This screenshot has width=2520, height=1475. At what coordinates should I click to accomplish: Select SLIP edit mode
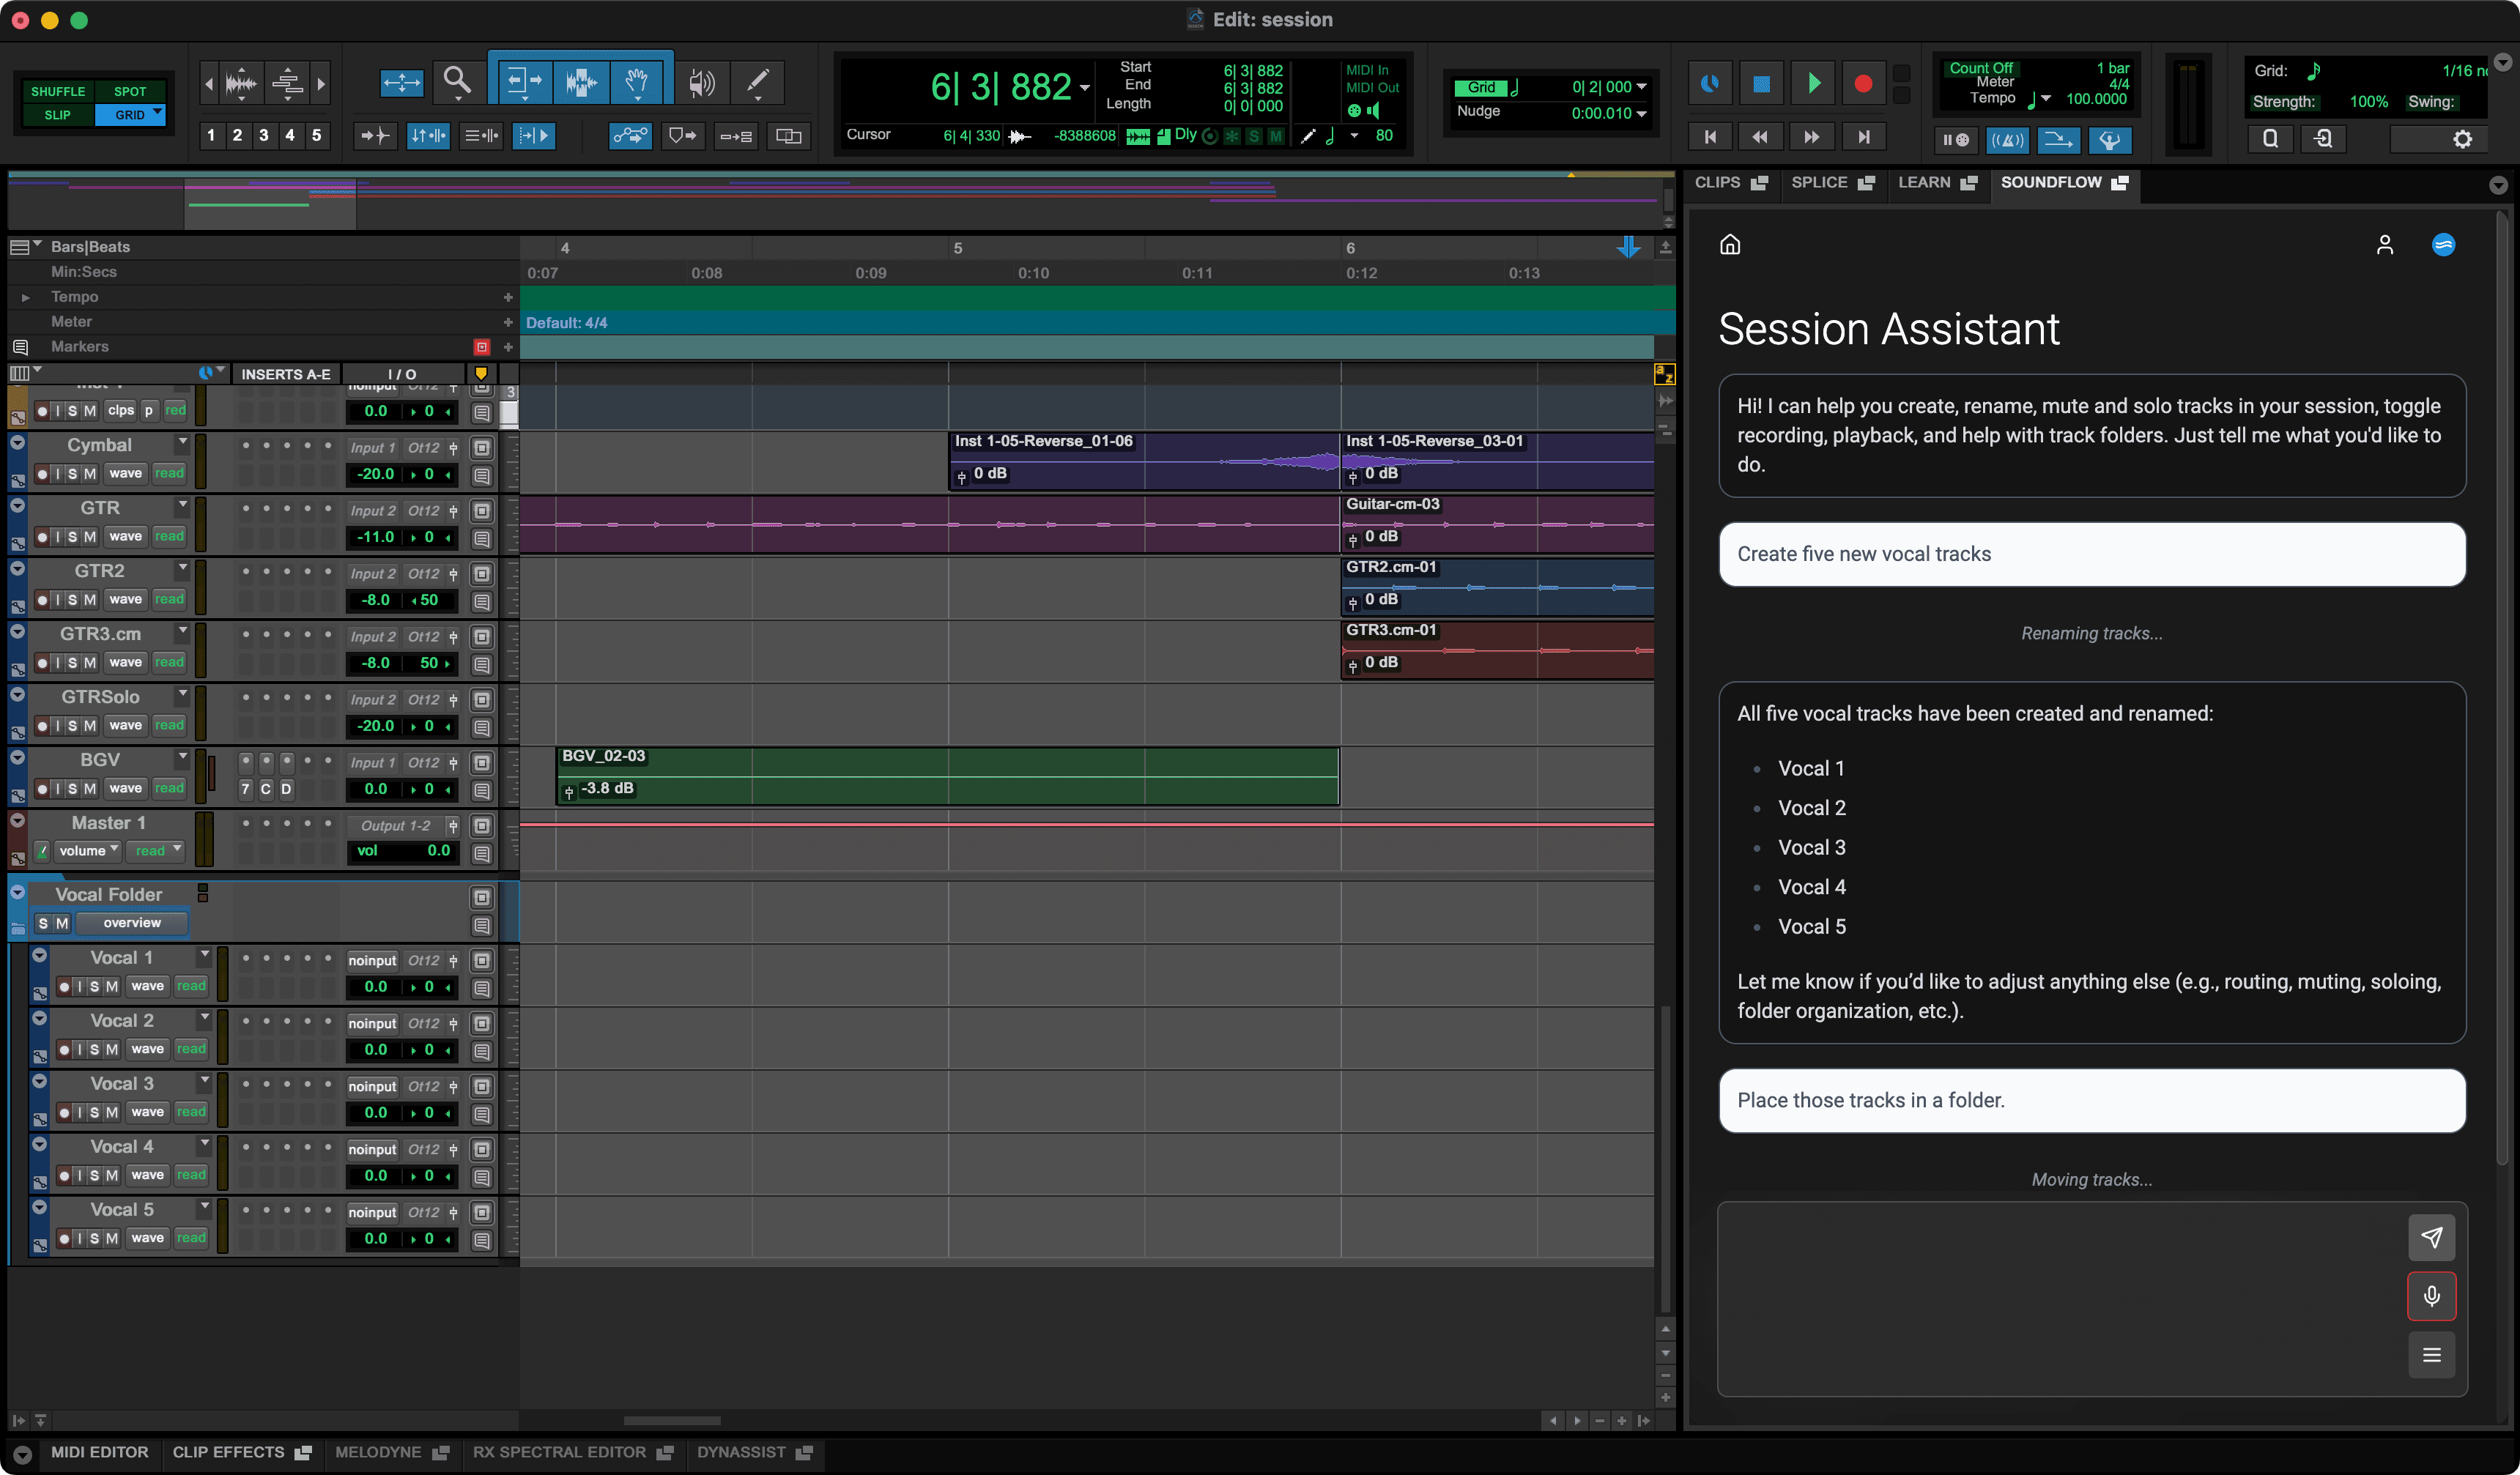coord(57,115)
